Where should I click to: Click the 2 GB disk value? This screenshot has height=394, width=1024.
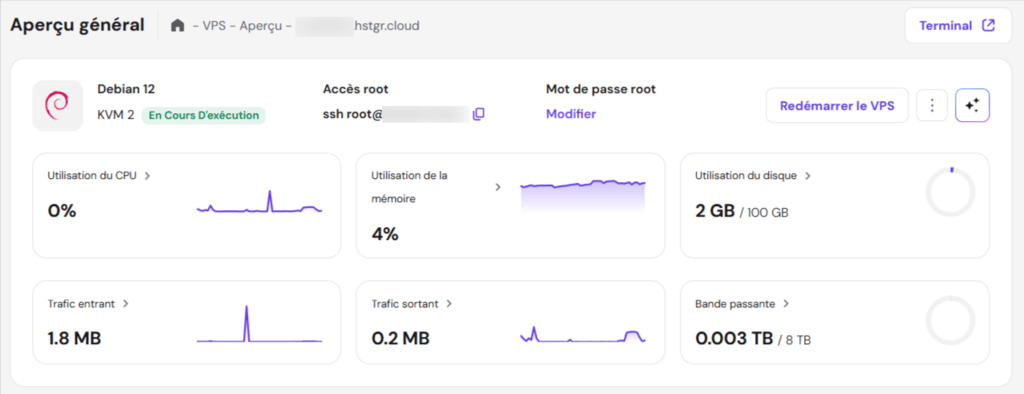pyautogui.click(x=715, y=211)
